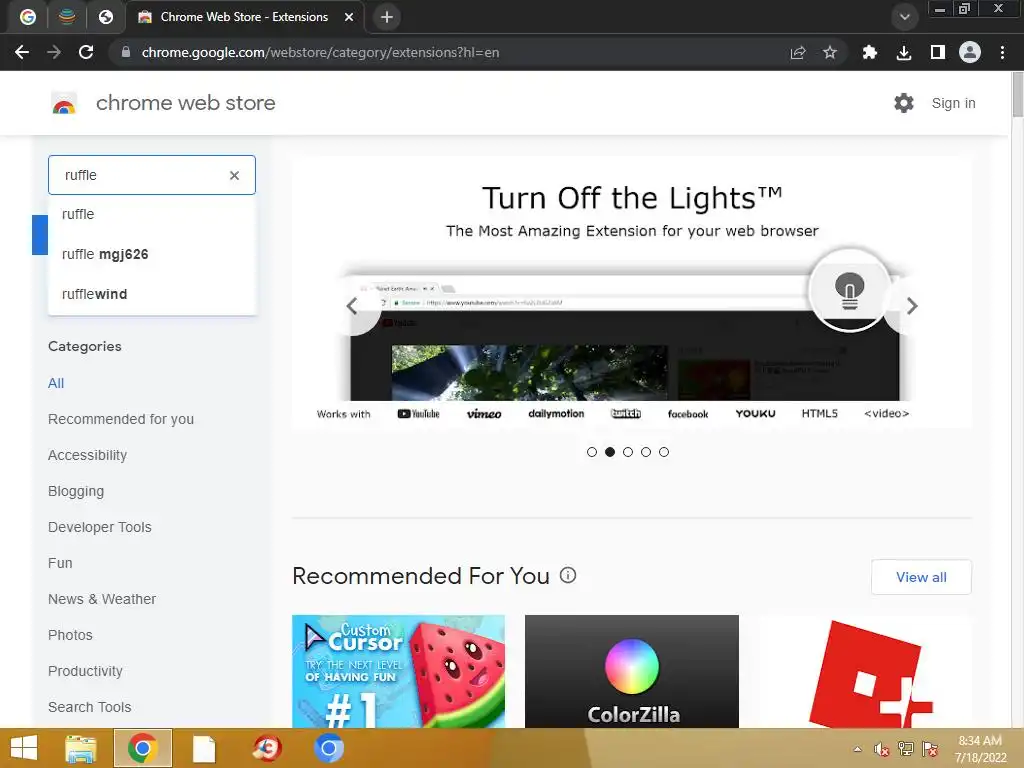Open the Custom Cursor extension card

pos(398,671)
